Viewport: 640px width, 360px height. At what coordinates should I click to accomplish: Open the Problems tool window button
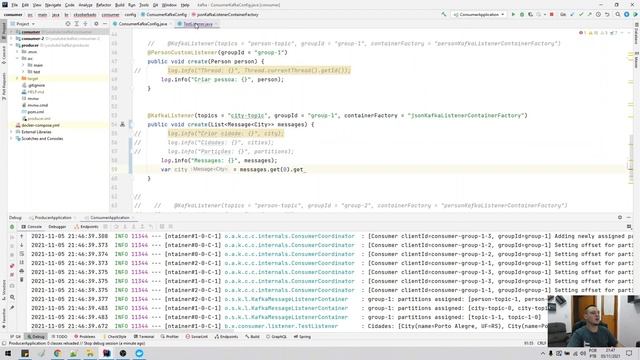coord(84,337)
